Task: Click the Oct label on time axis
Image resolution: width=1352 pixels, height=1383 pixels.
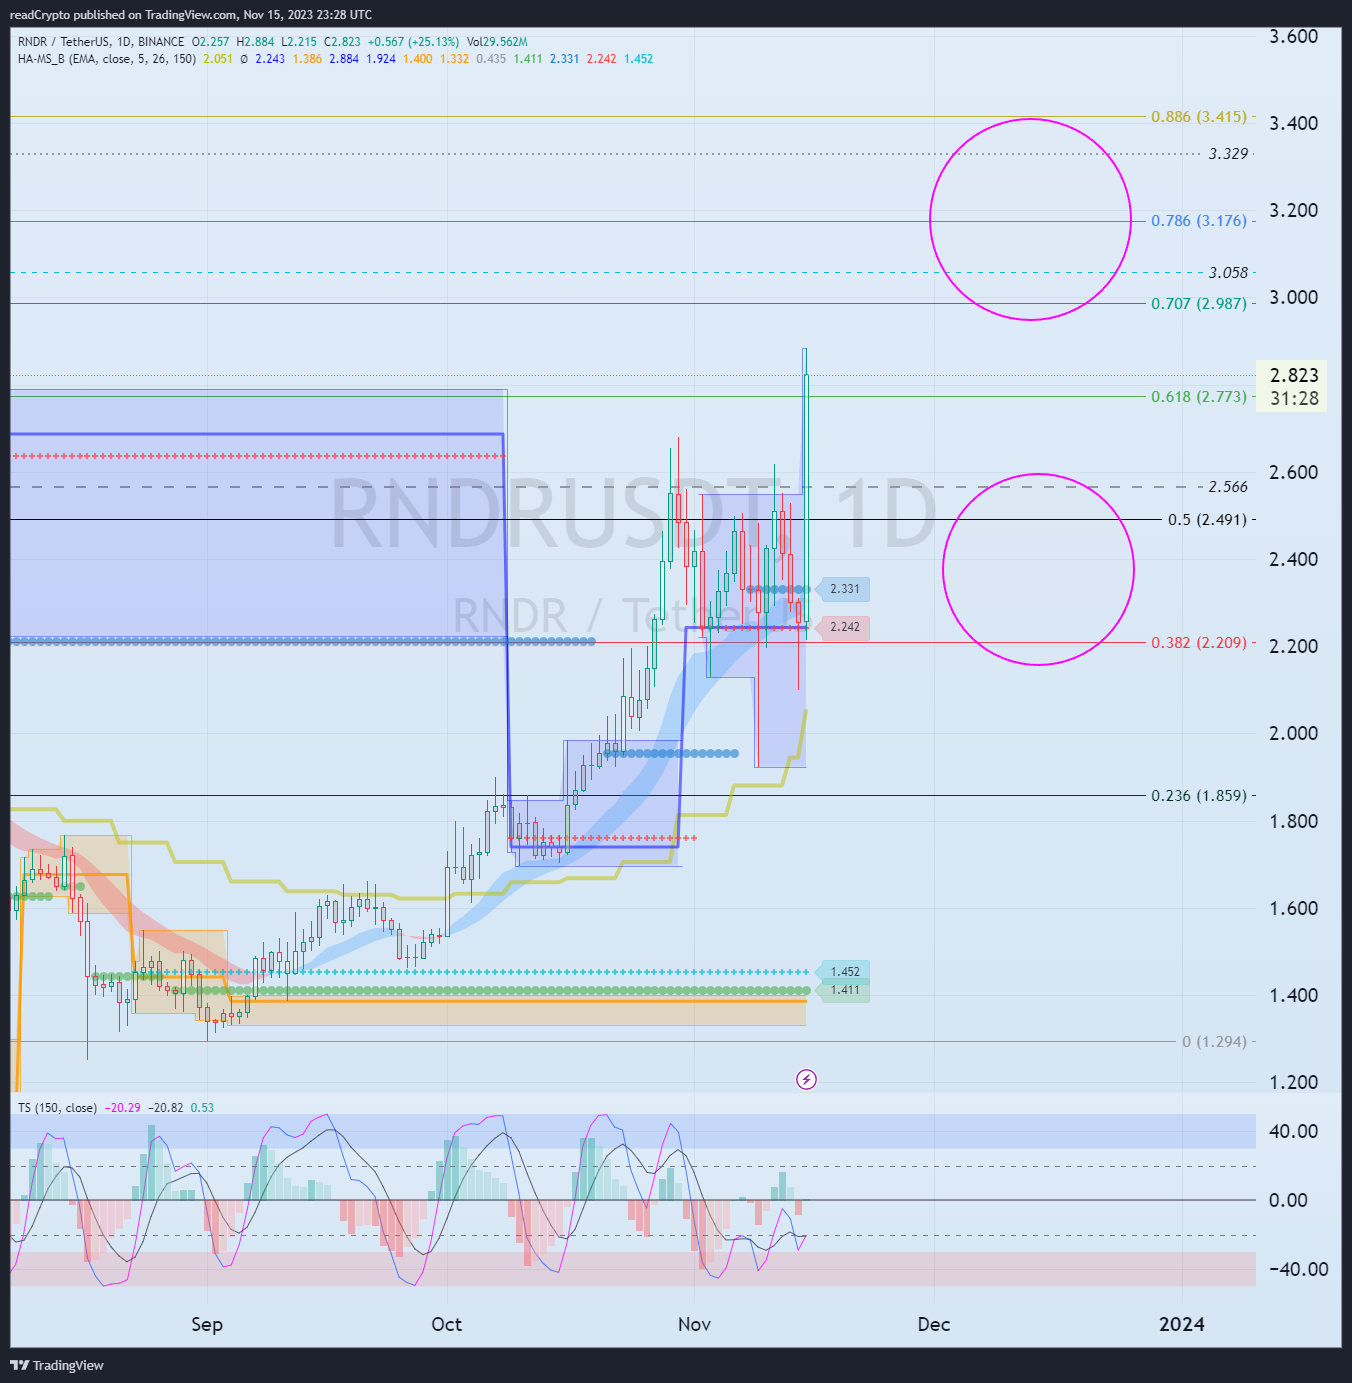Action: [x=447, y=1324]
